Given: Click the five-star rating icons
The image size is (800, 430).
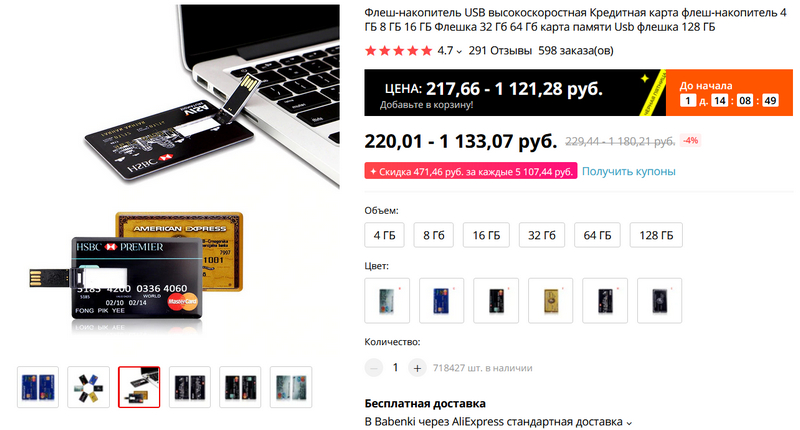Looking at the screenshot, I should (x=398, y=50).
